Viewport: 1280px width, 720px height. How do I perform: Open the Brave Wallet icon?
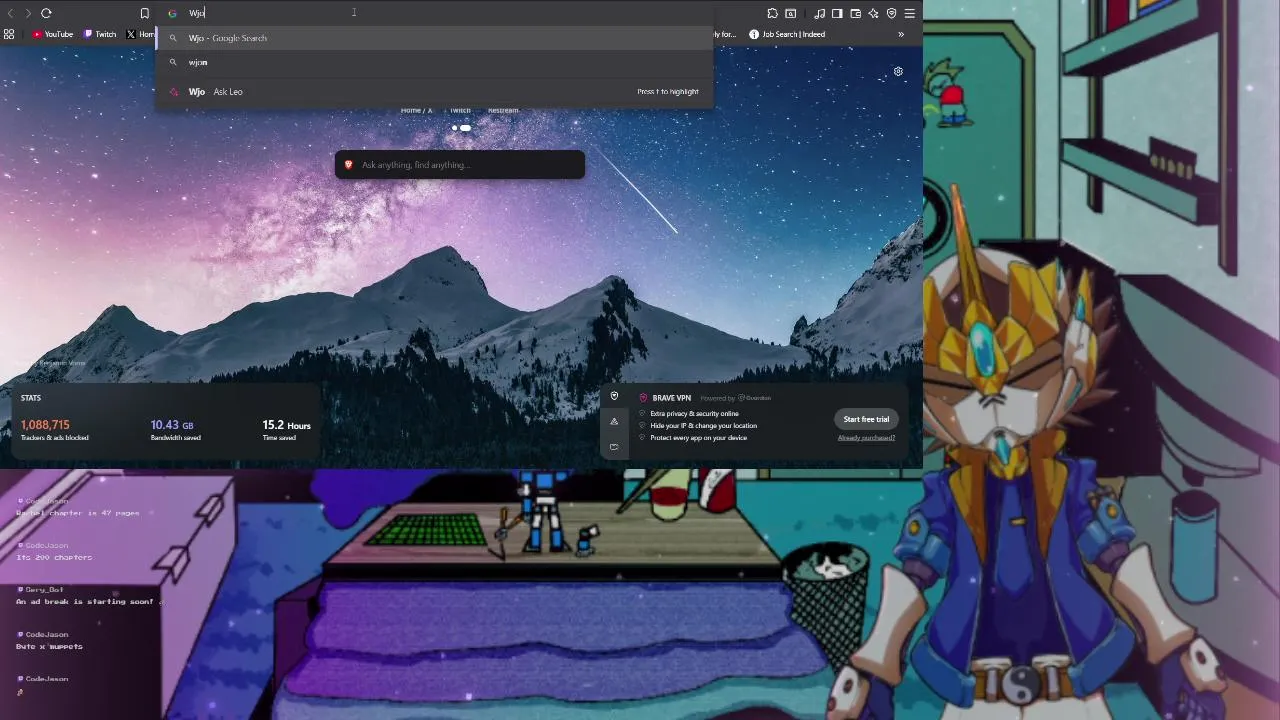coord(856,13)
